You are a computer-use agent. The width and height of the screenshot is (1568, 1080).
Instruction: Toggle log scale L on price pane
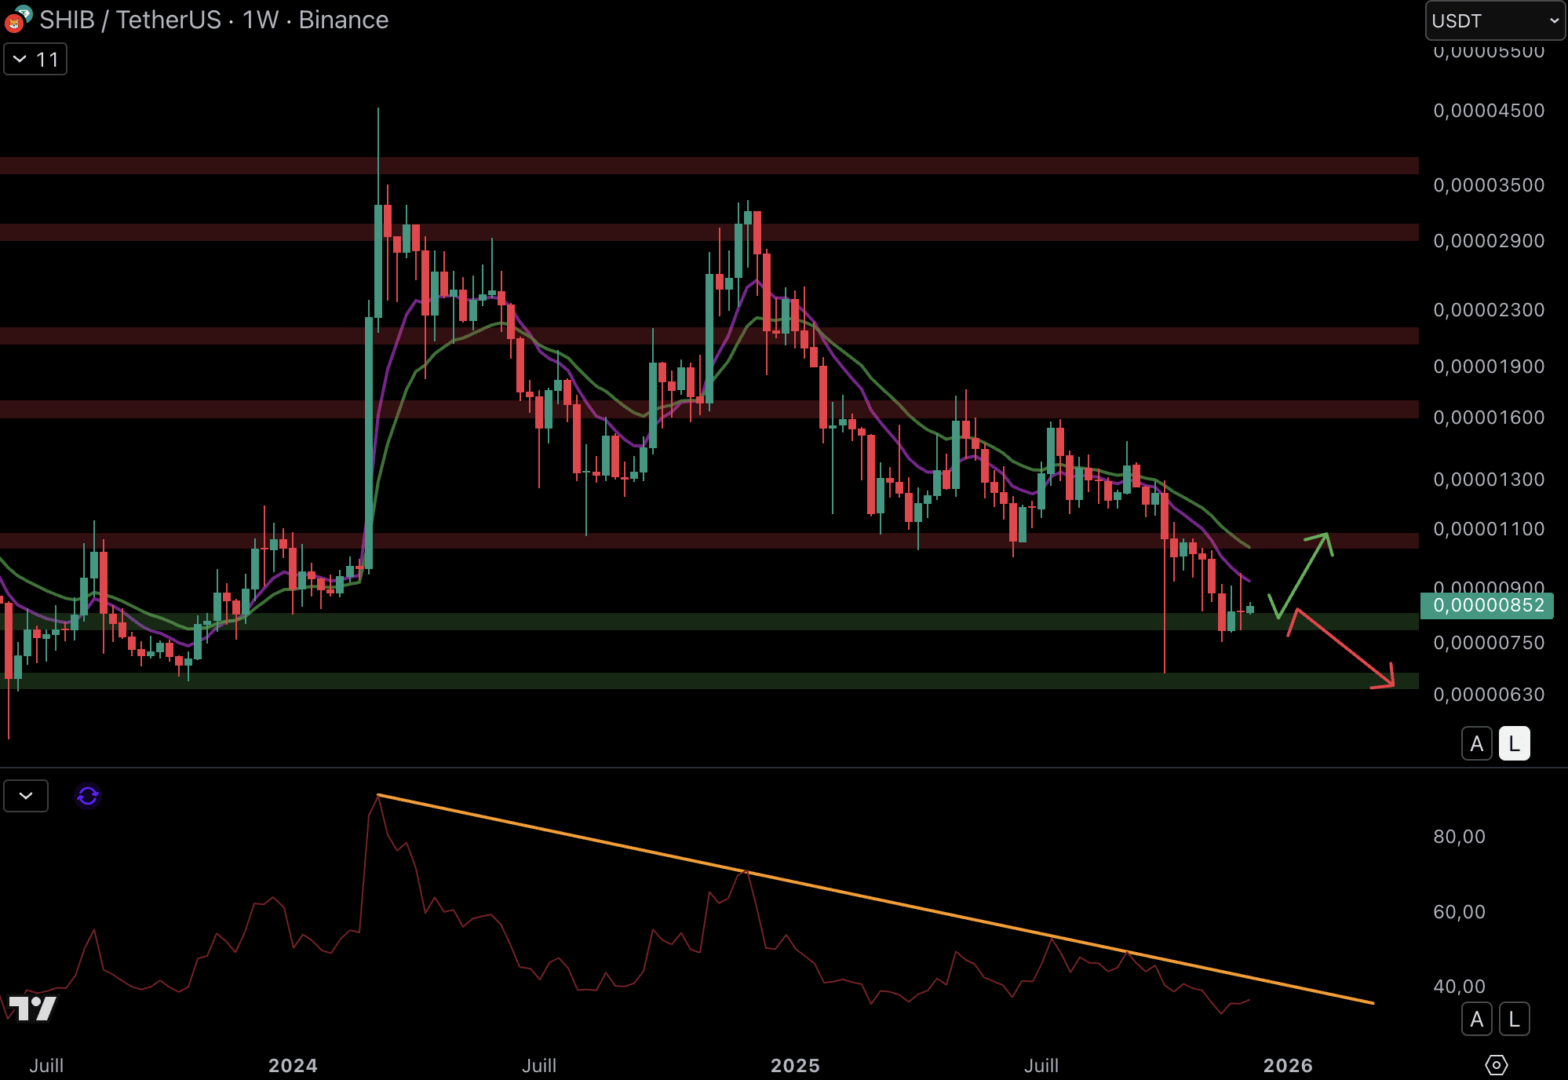coord(1513,744)
